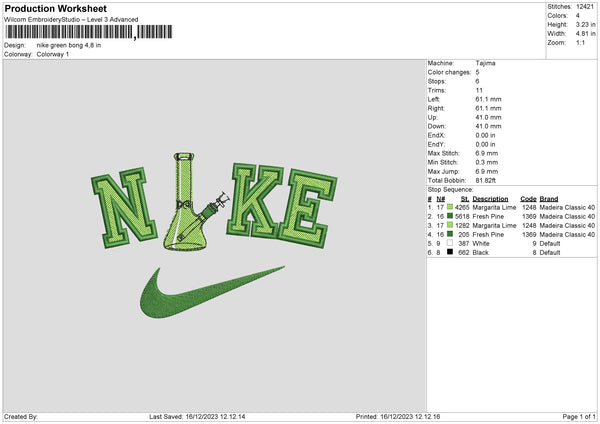This screenshot has width=600, height=424.
Task: Click the Machine value 'Tajima'
Action: 485,63
